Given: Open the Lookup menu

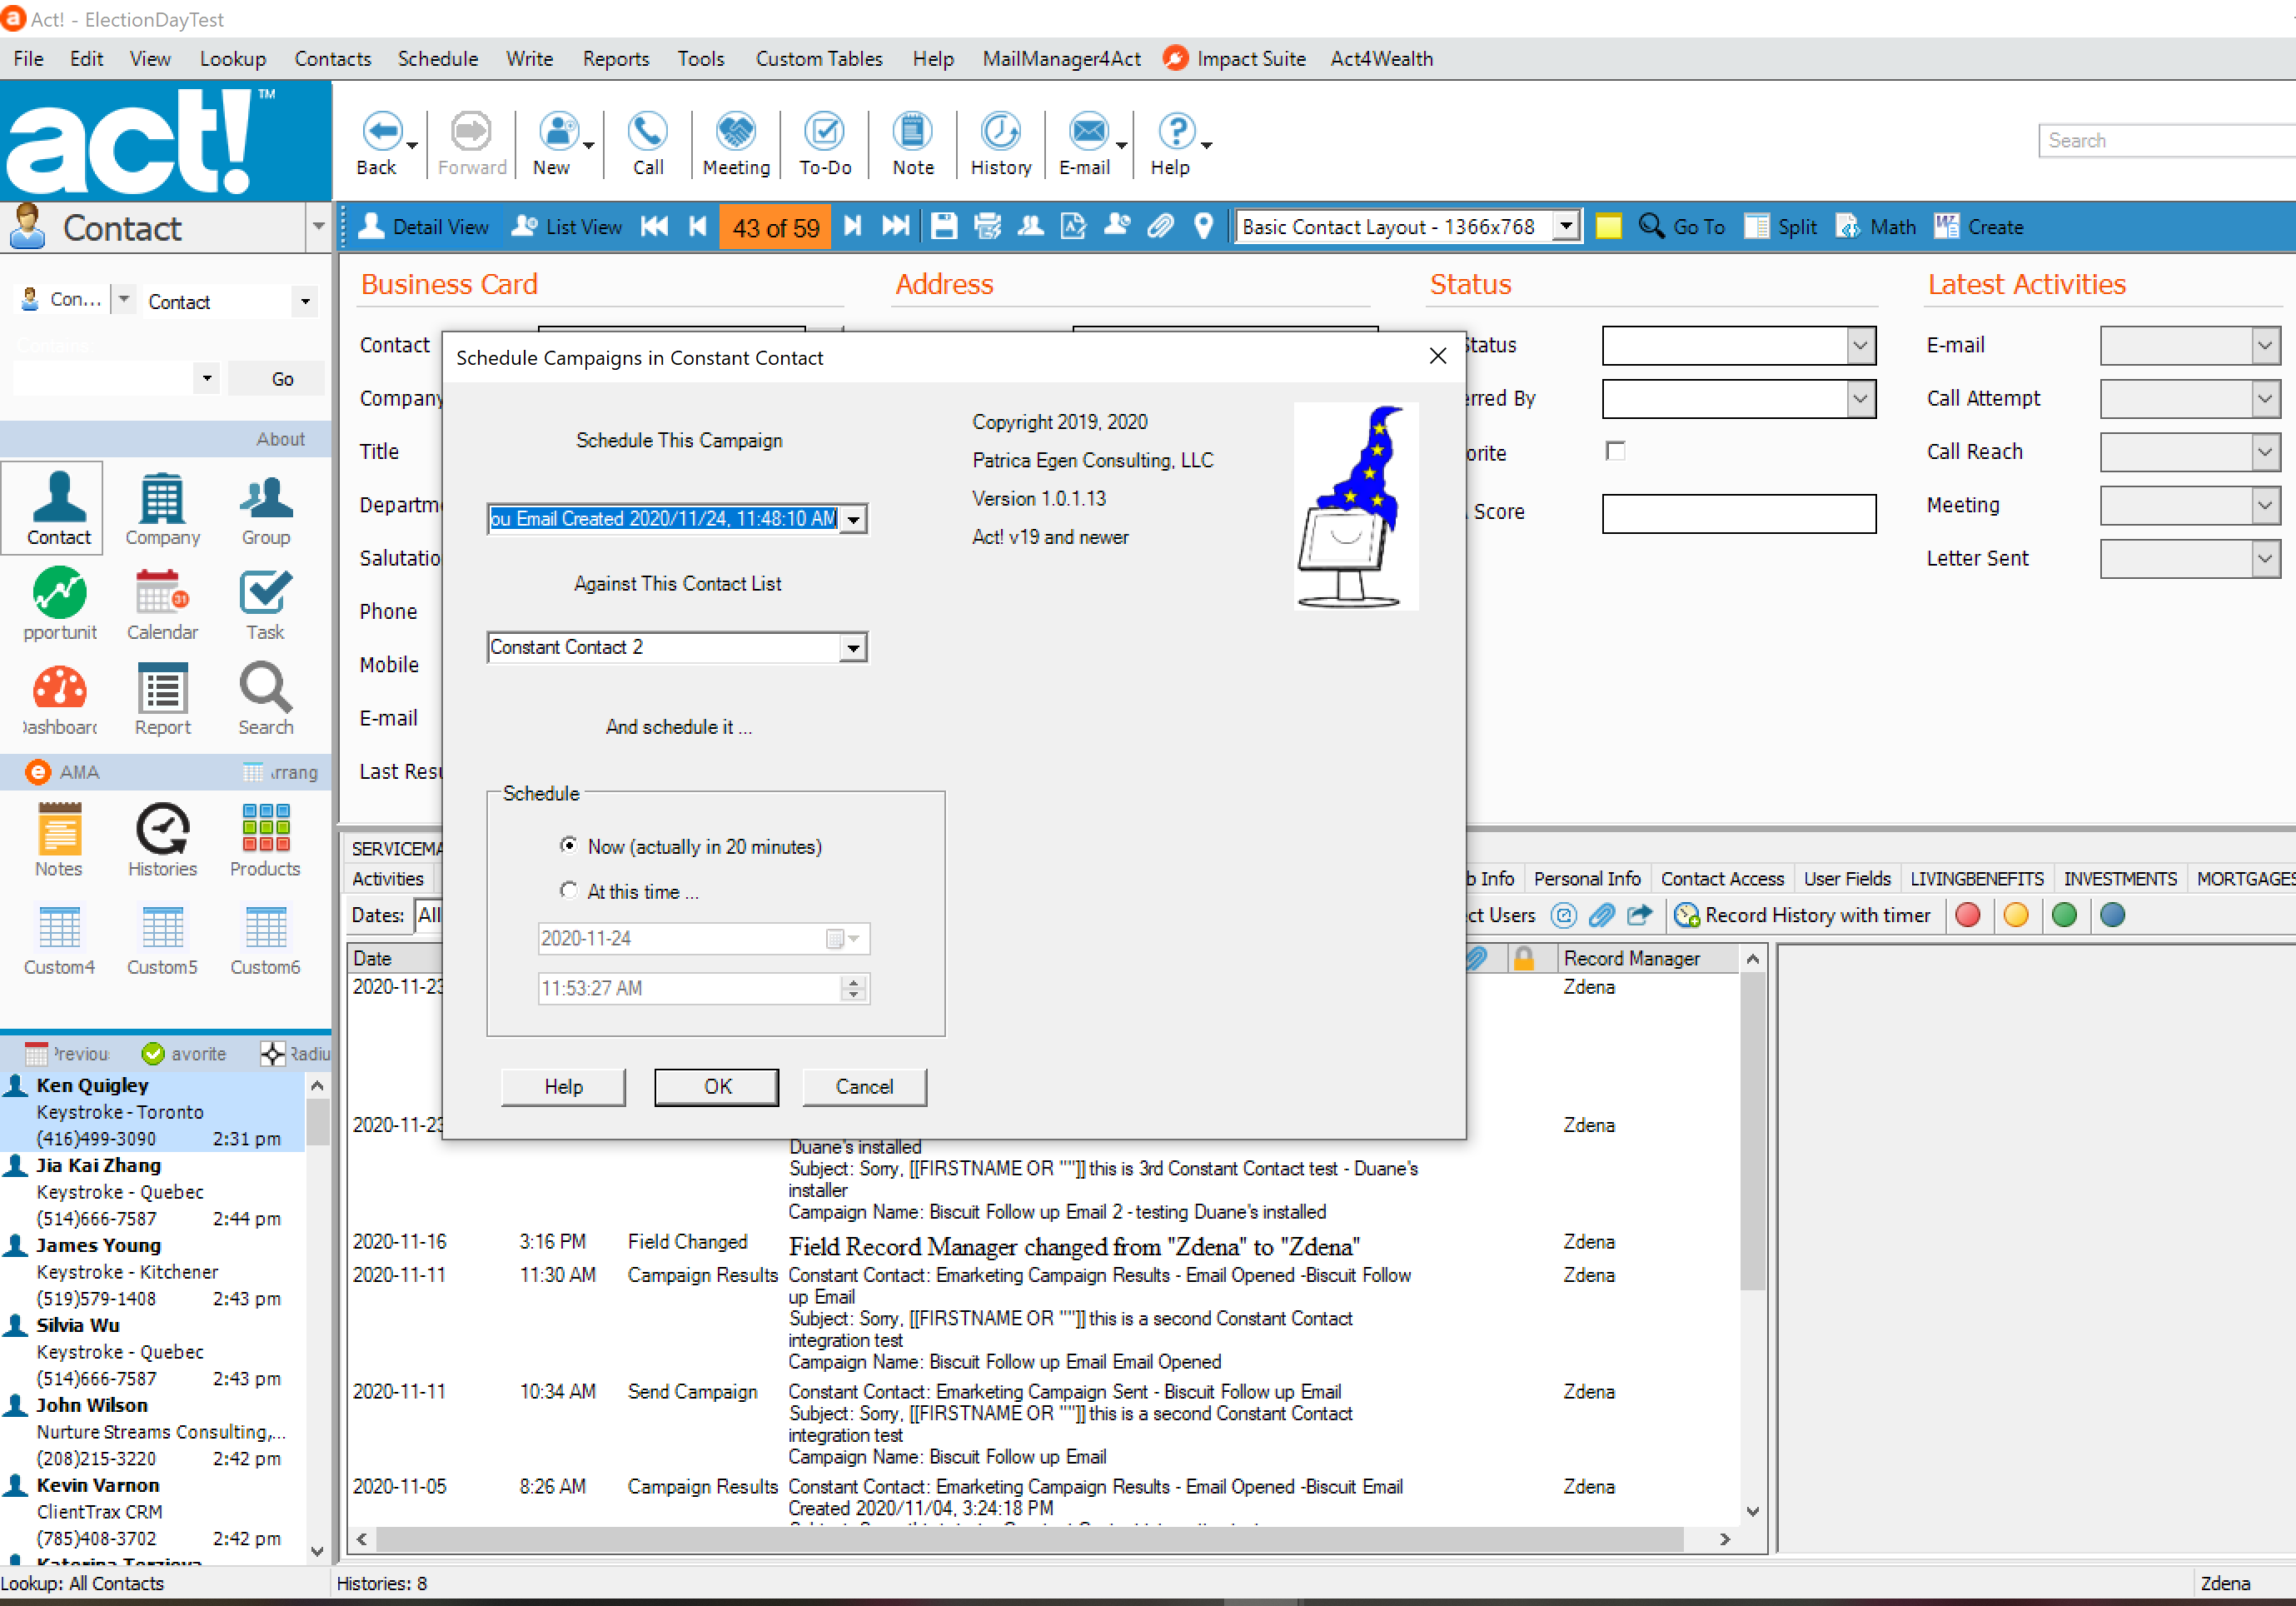Looking at the screenshot, I should pos(233,59).
